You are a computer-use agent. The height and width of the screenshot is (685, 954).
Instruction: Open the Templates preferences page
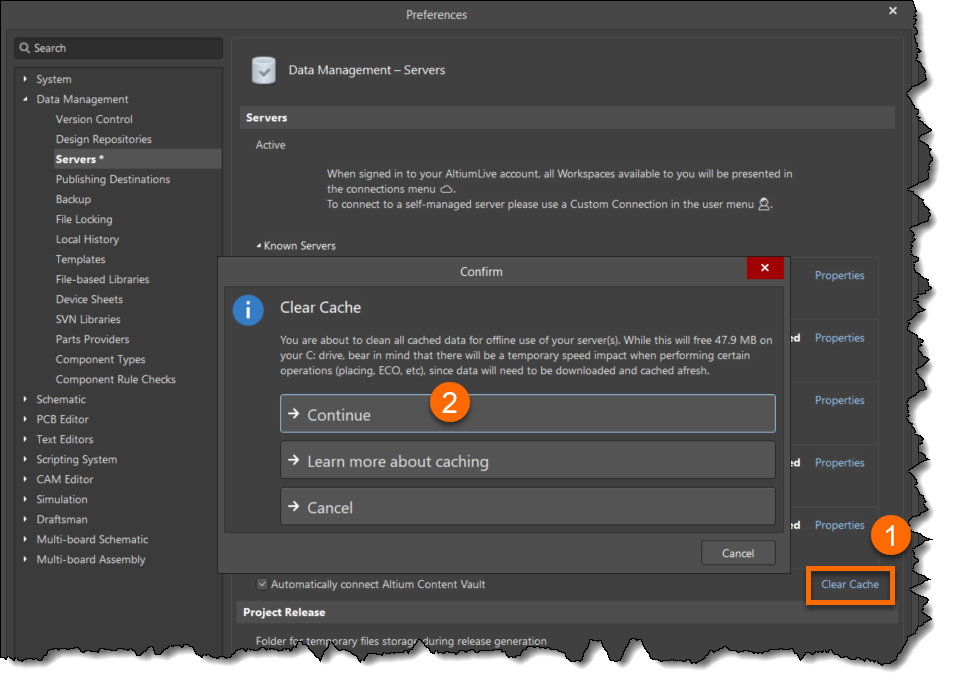click(x=80, y=259)
